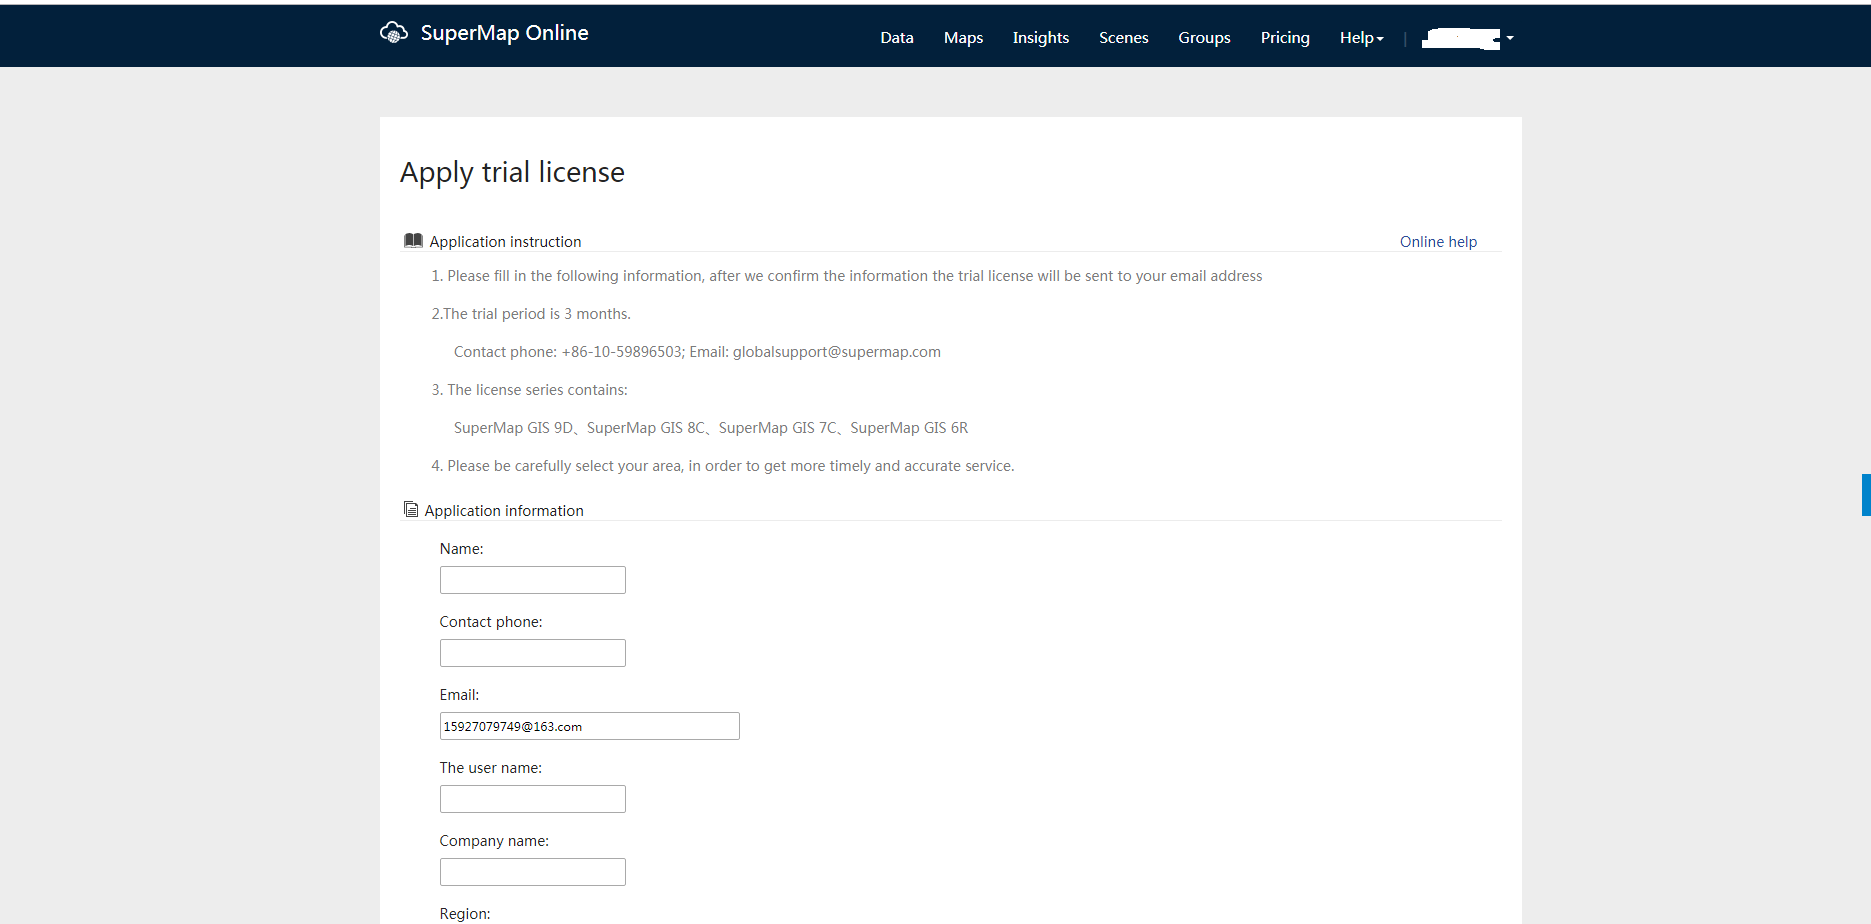
Task: Click the contact phone and email line
Action: coord(697,352)
